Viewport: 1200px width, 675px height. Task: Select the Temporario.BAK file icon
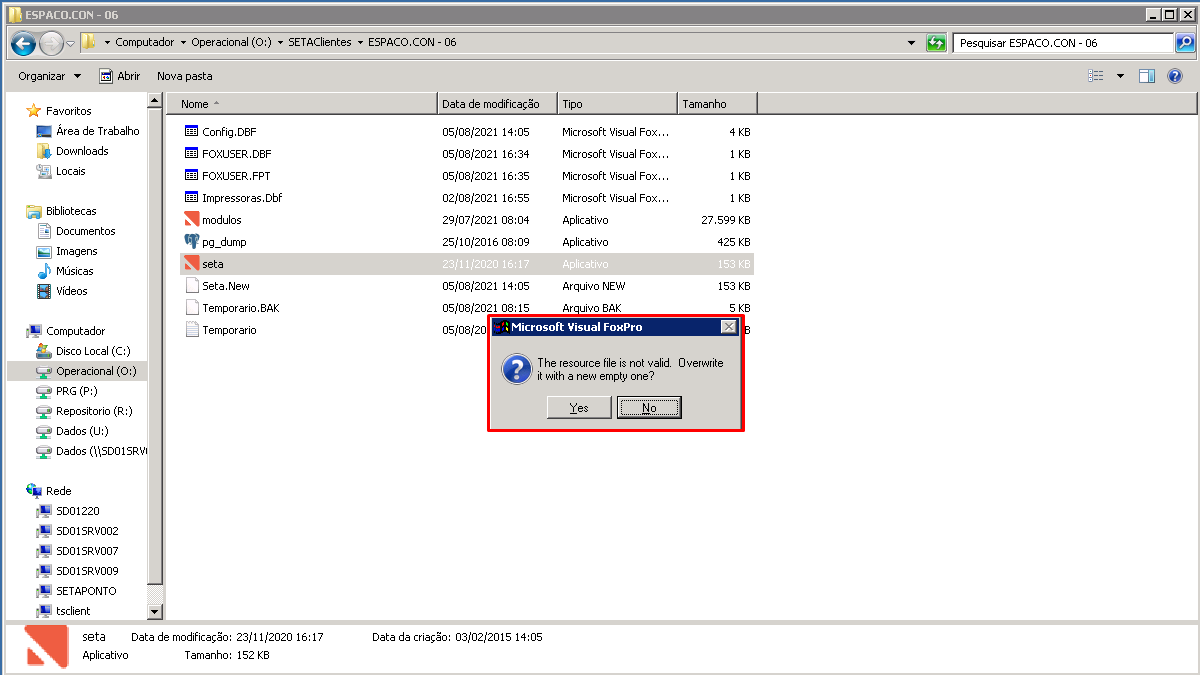coord(192,308)
